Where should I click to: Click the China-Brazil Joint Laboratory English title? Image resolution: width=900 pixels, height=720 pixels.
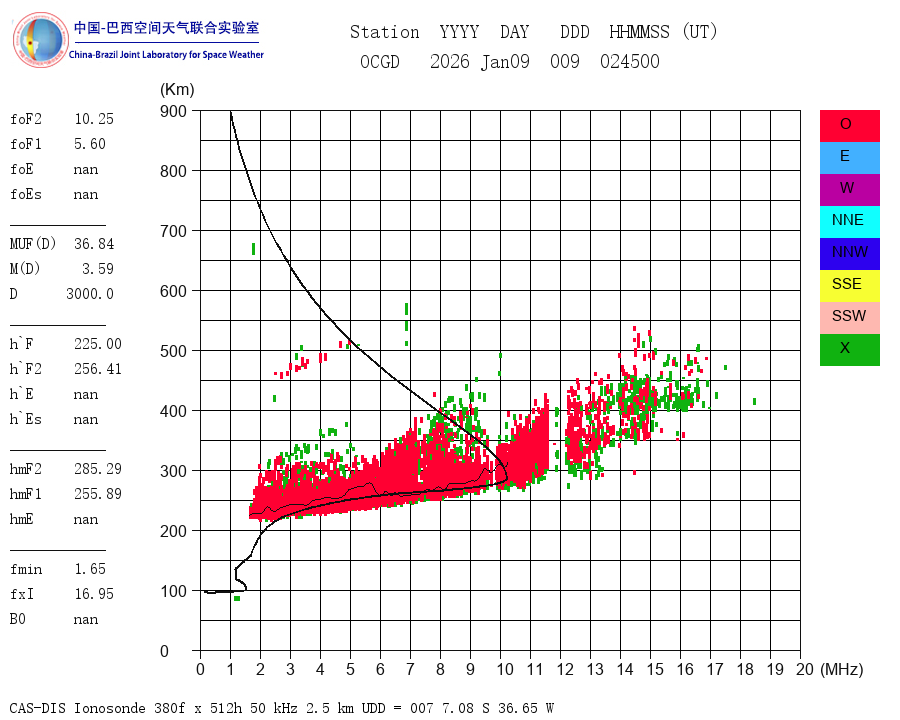click(x=166, y=55)
